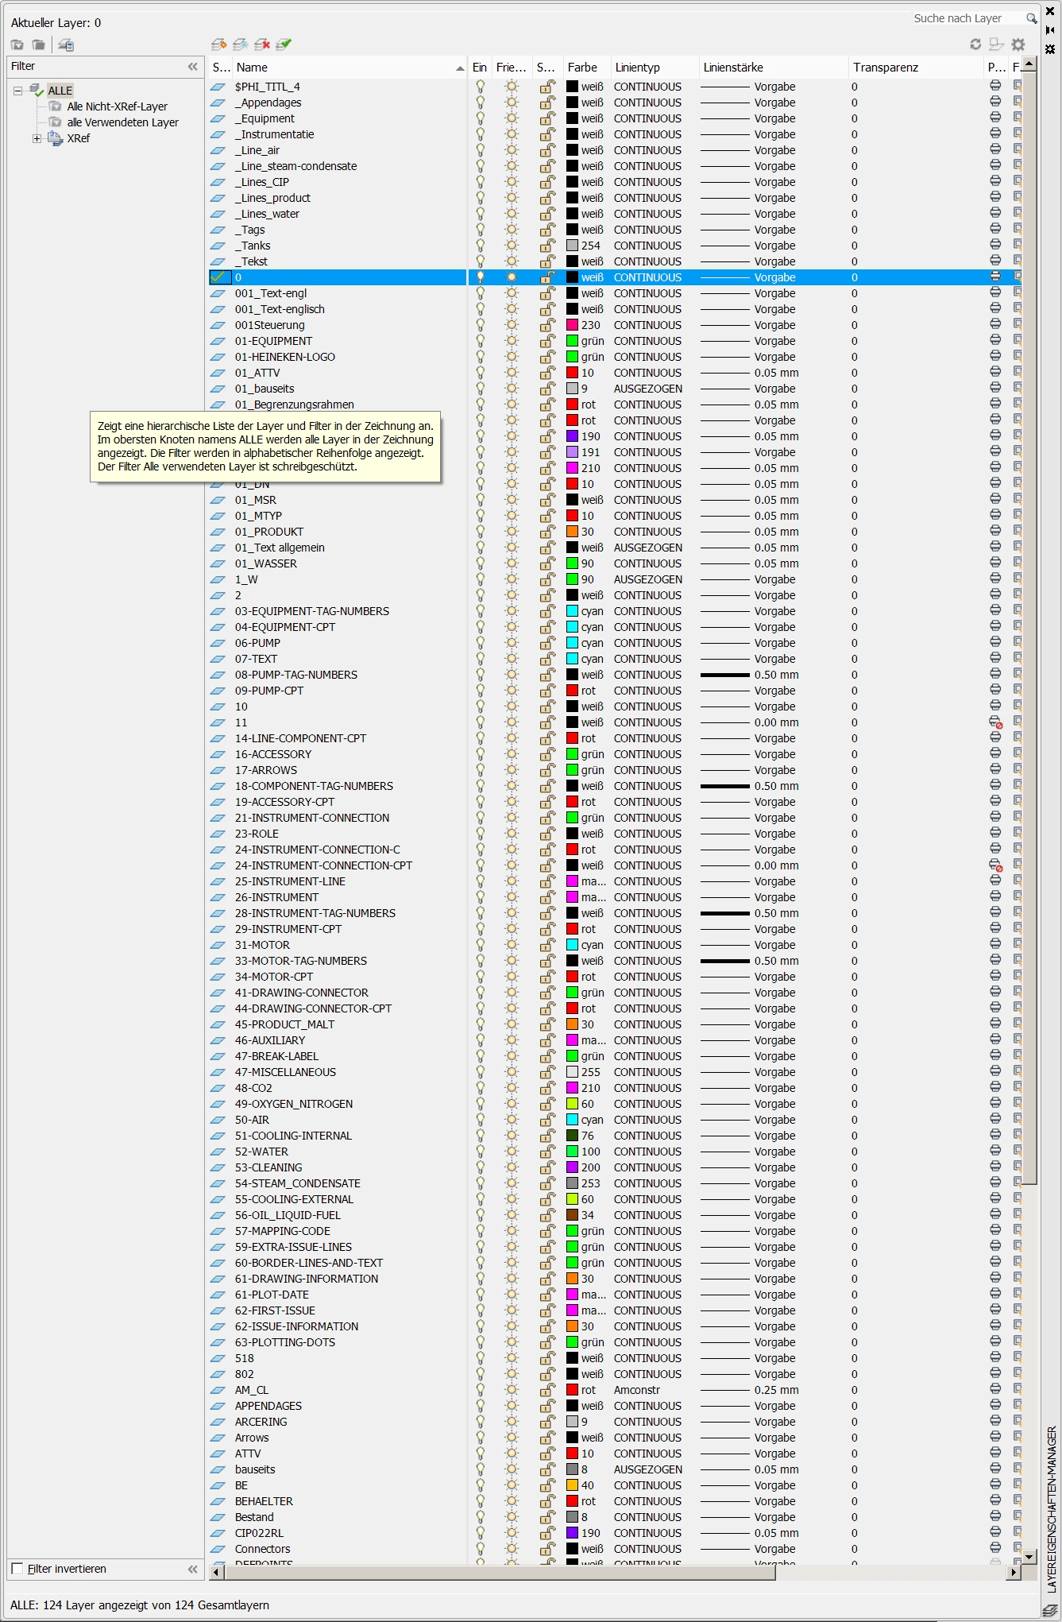
Task: Create a new property filter
Action: (17, 44)
